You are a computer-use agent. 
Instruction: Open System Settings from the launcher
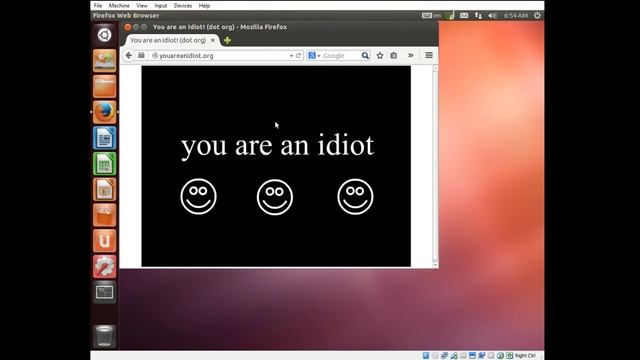[104, 266]
